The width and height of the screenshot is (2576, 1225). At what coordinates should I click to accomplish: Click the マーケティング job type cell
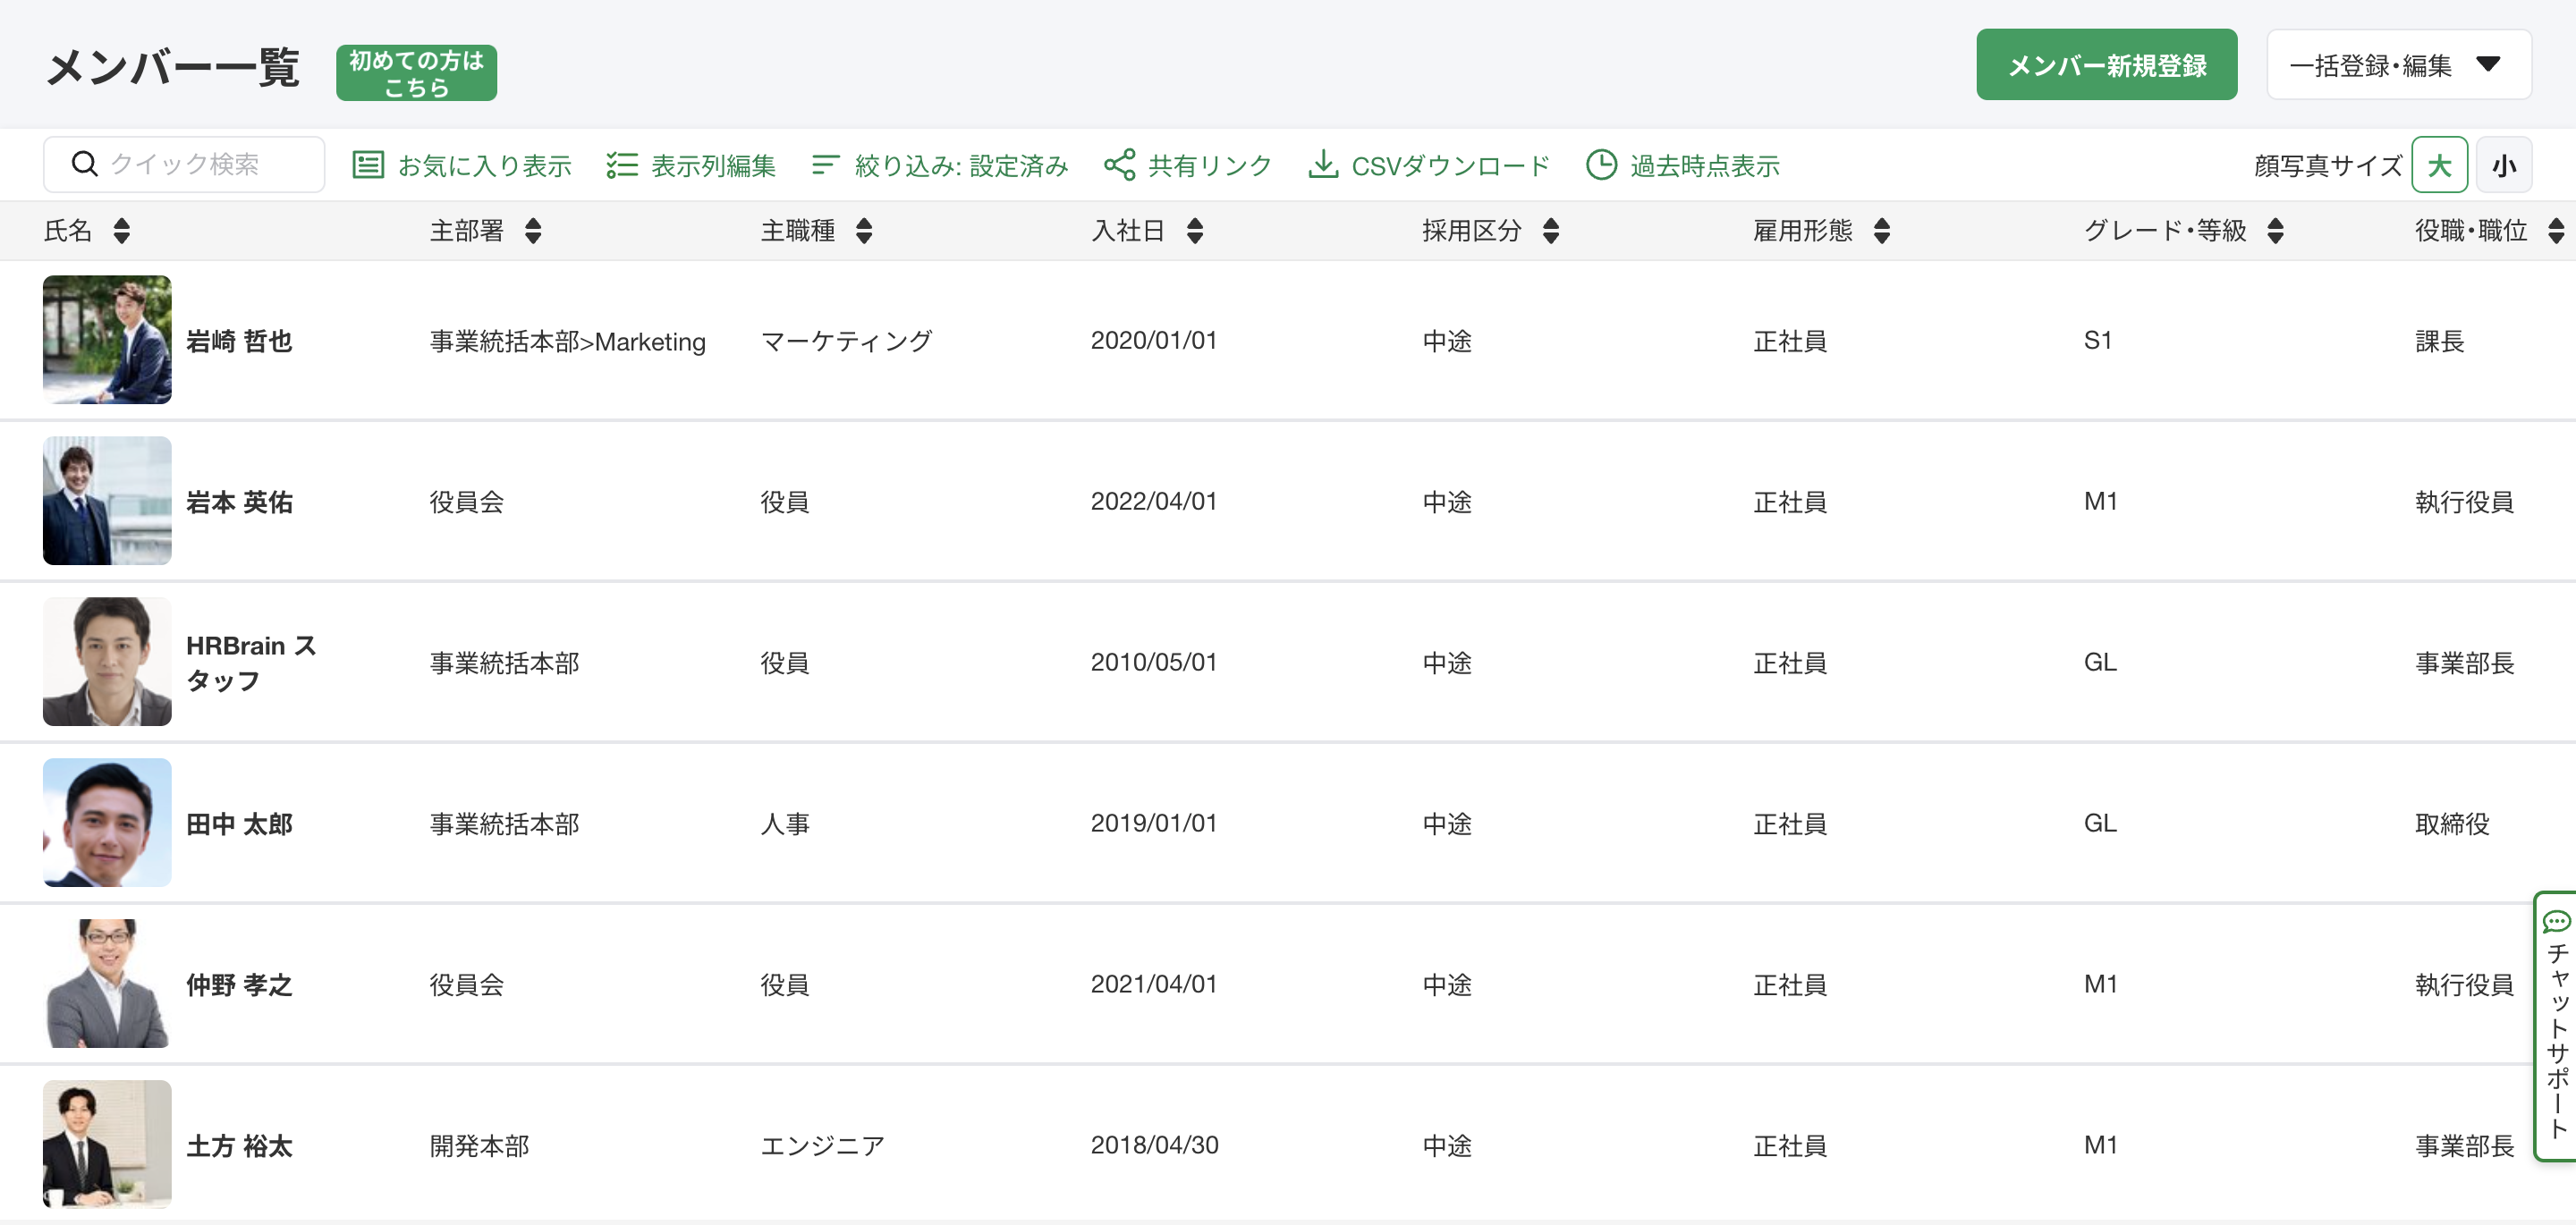point(846,341)
